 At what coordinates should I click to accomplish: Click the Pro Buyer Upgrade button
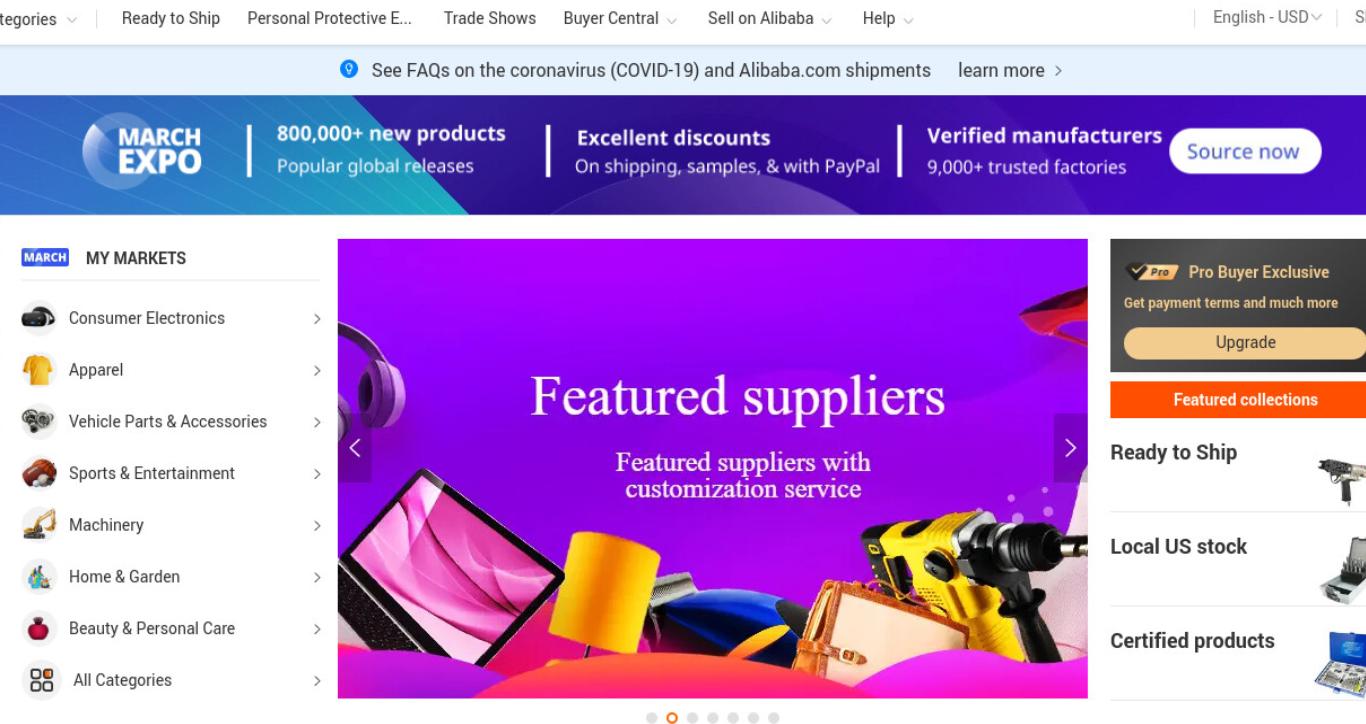point(1245,342)
